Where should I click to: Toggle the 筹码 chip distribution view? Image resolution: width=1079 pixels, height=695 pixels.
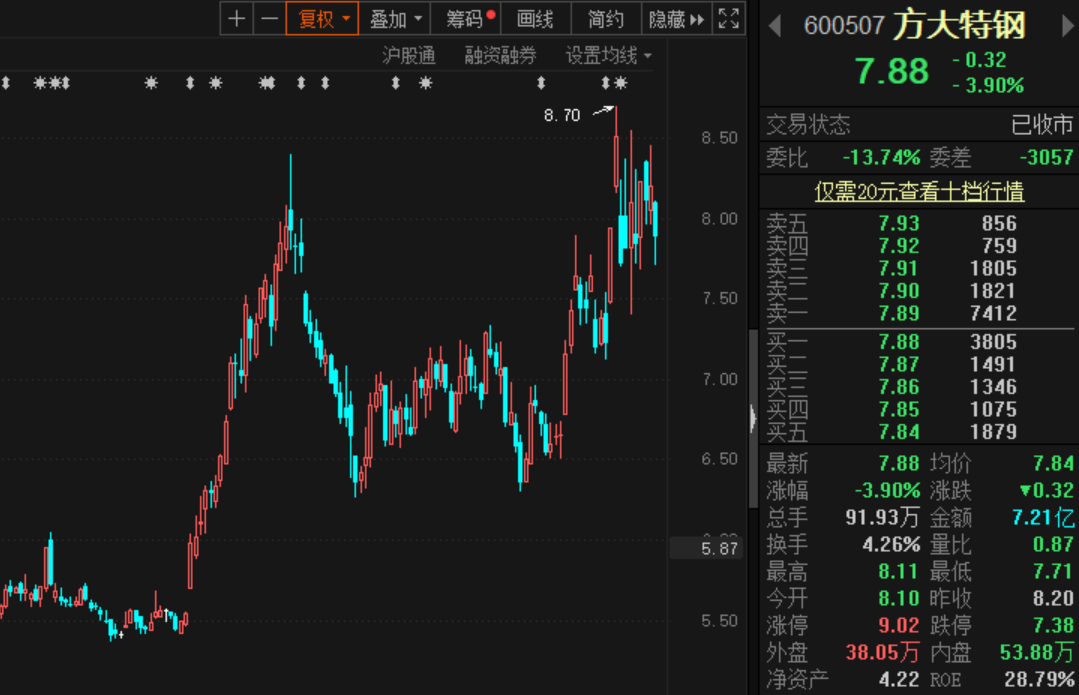(x=469, y=19)
